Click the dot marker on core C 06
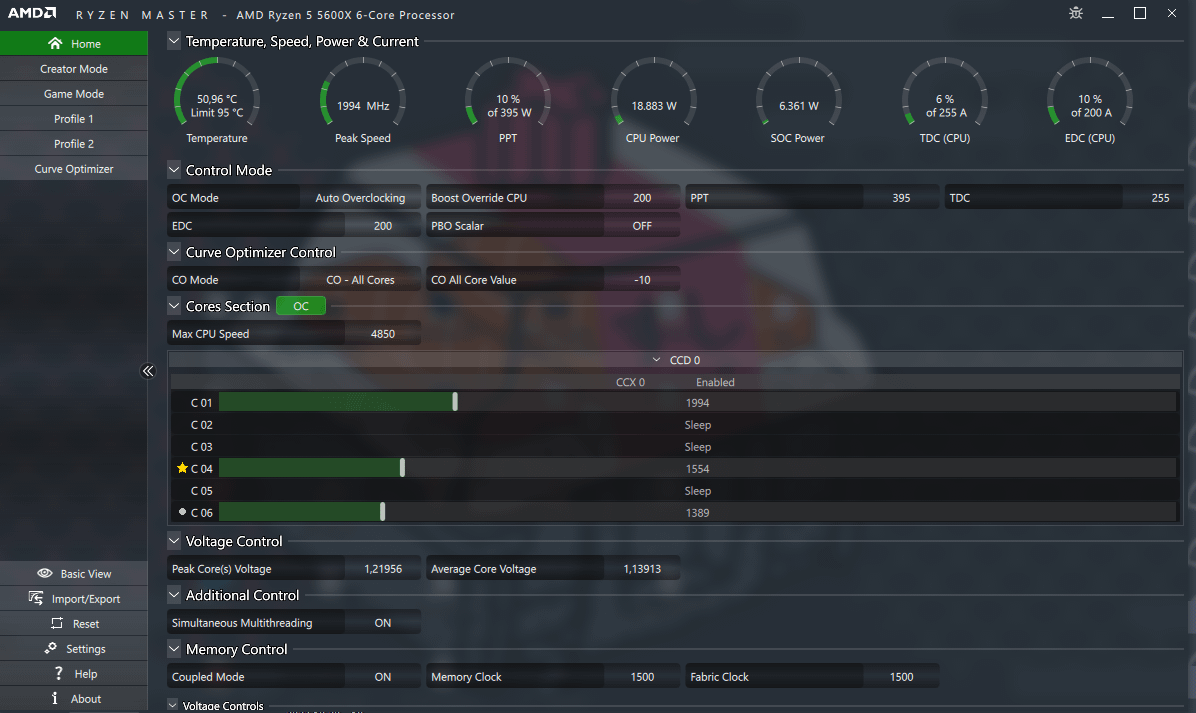Viewport: 1196px width, 713px height. pos(182,512)
